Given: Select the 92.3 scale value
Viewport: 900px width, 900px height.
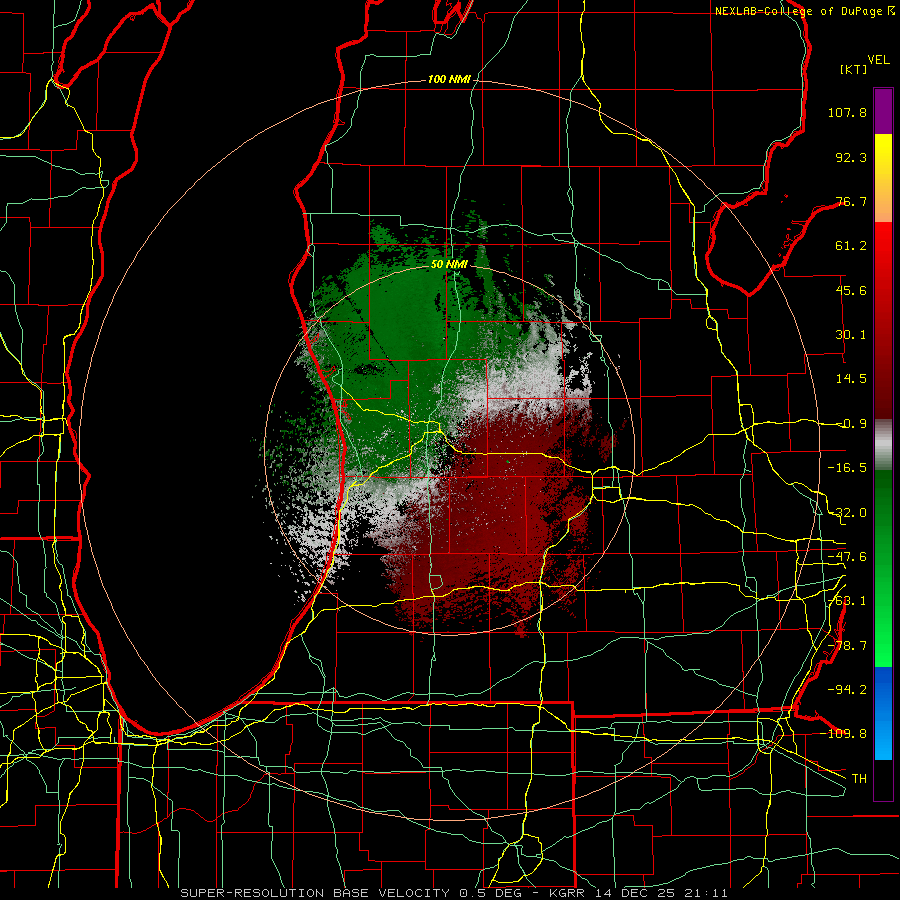Looking at the screenshot, I should [x=851, y=157].
